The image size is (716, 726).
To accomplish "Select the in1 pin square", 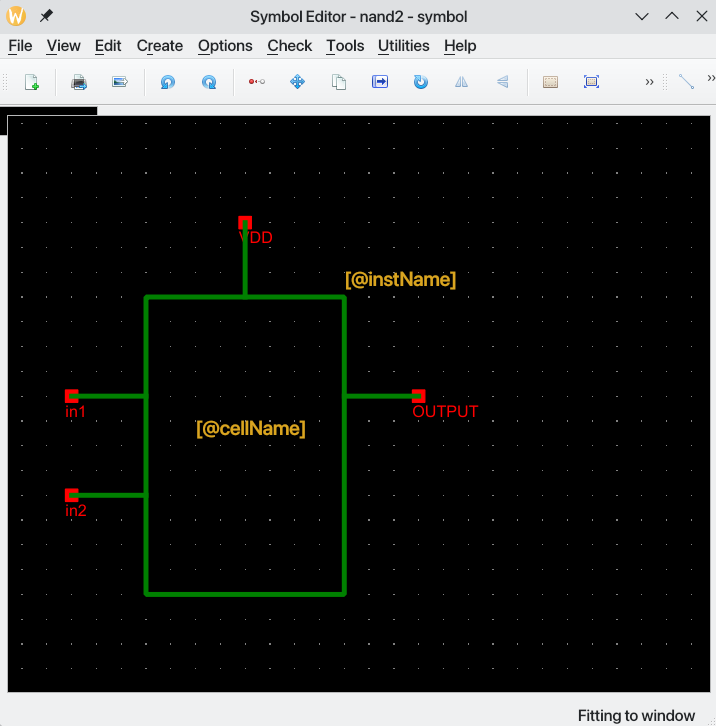I will [71, 396].
